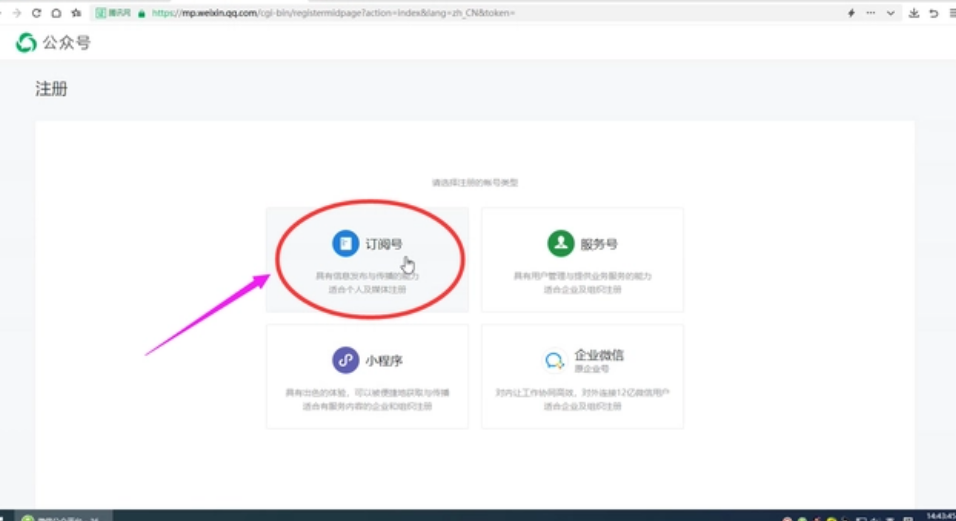
Task: Click the blue 订阅号 icon
Action: [x=345, y=243]
